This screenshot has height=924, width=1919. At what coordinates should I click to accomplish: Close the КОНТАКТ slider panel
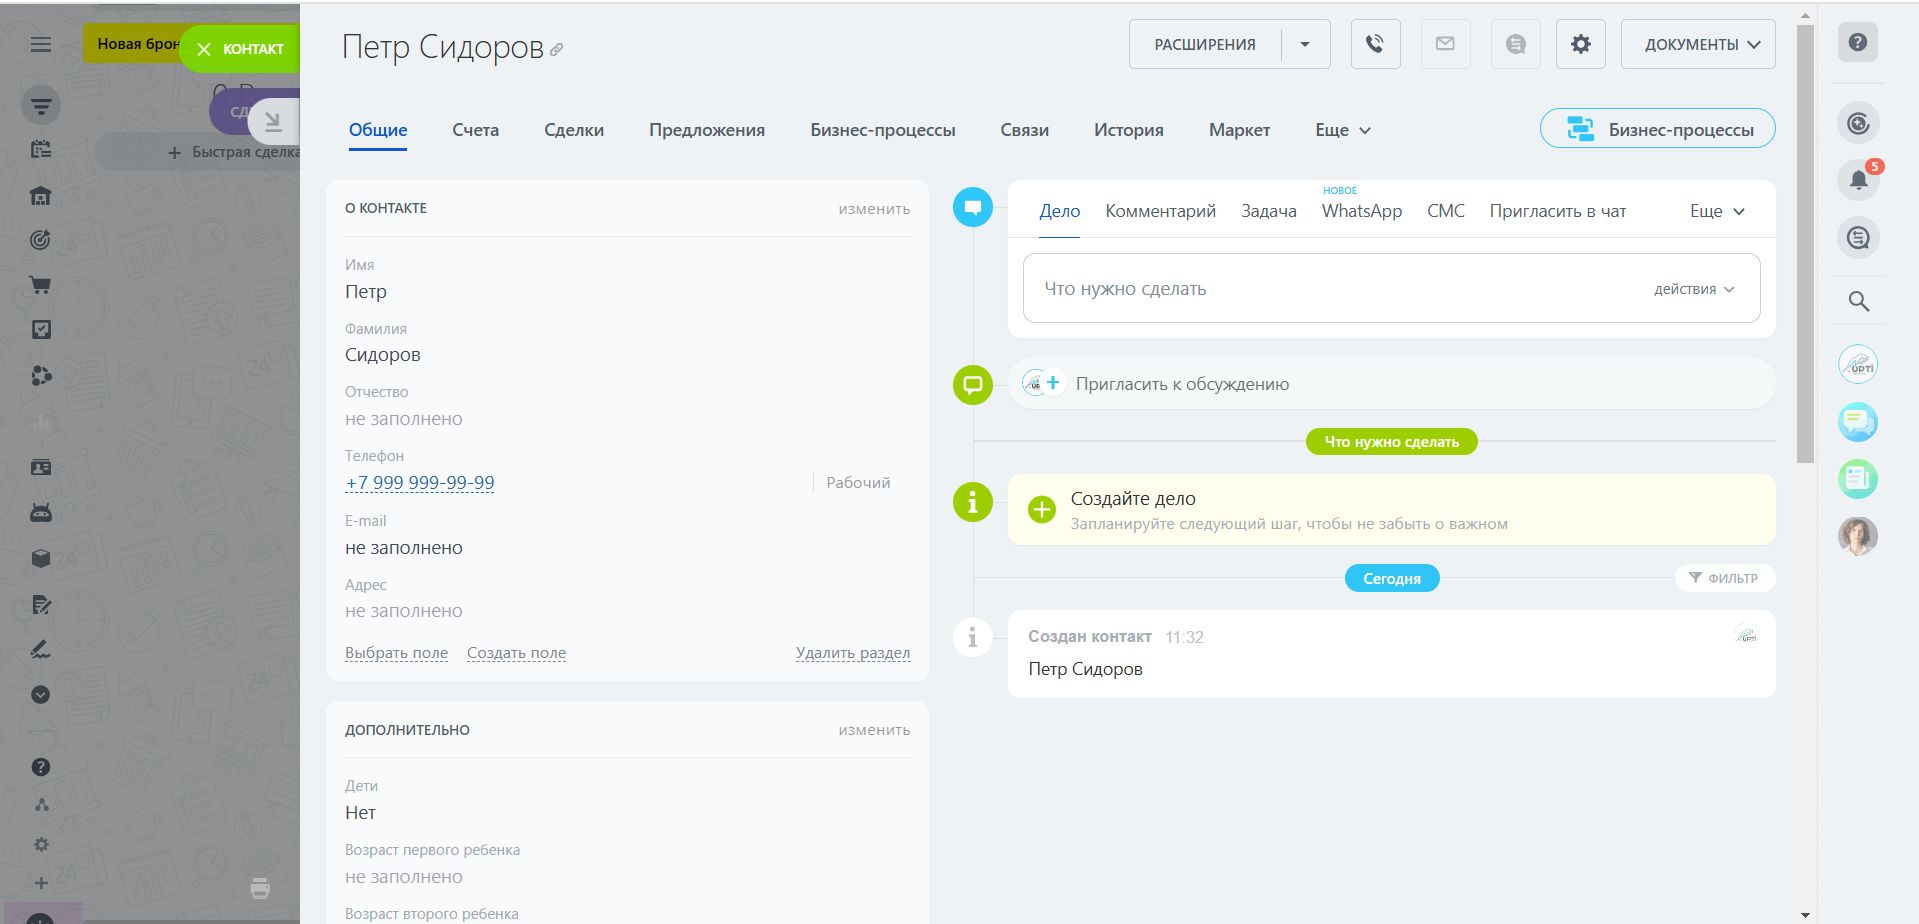204,49
